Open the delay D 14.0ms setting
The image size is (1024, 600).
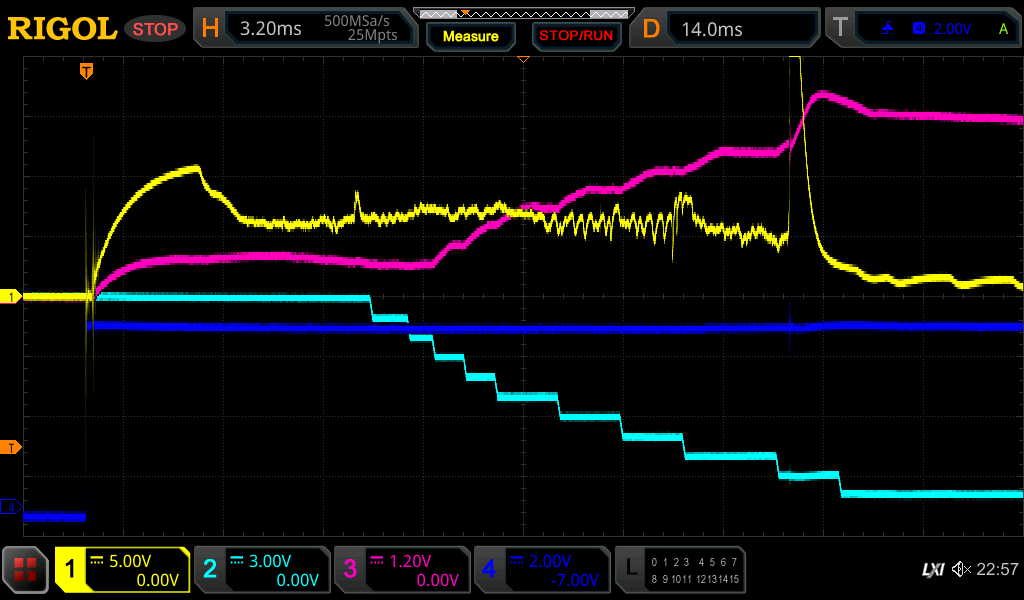(729, 28)
